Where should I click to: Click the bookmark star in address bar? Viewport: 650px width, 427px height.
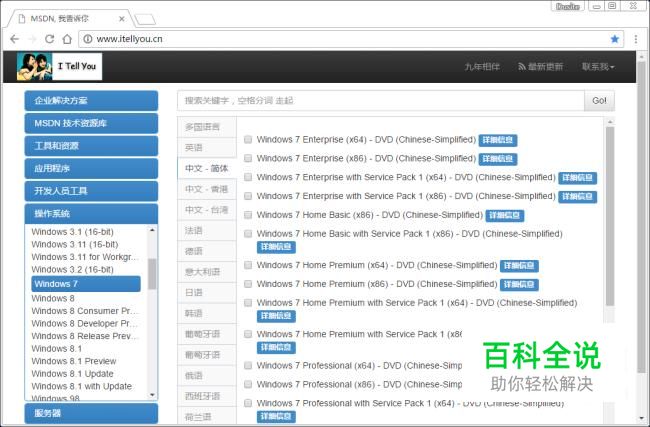(x=615, y=39)
